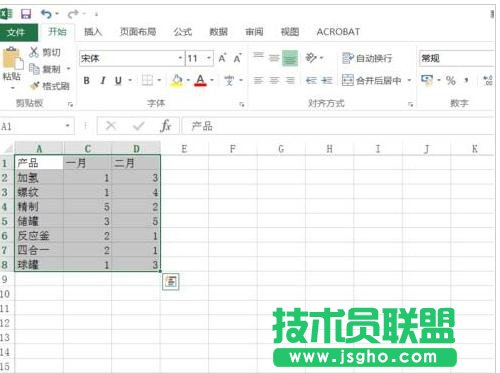Apply percent style

[x=450, y=80]
